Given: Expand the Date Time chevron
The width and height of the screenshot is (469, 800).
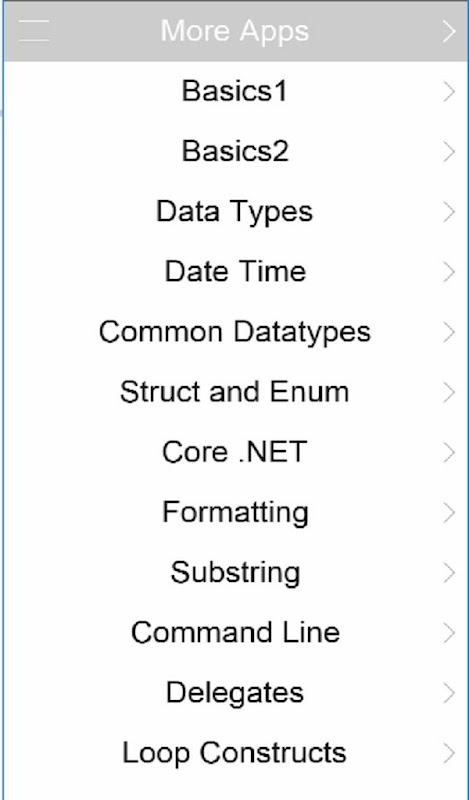Looking at the screenshot, I should 449,272.
